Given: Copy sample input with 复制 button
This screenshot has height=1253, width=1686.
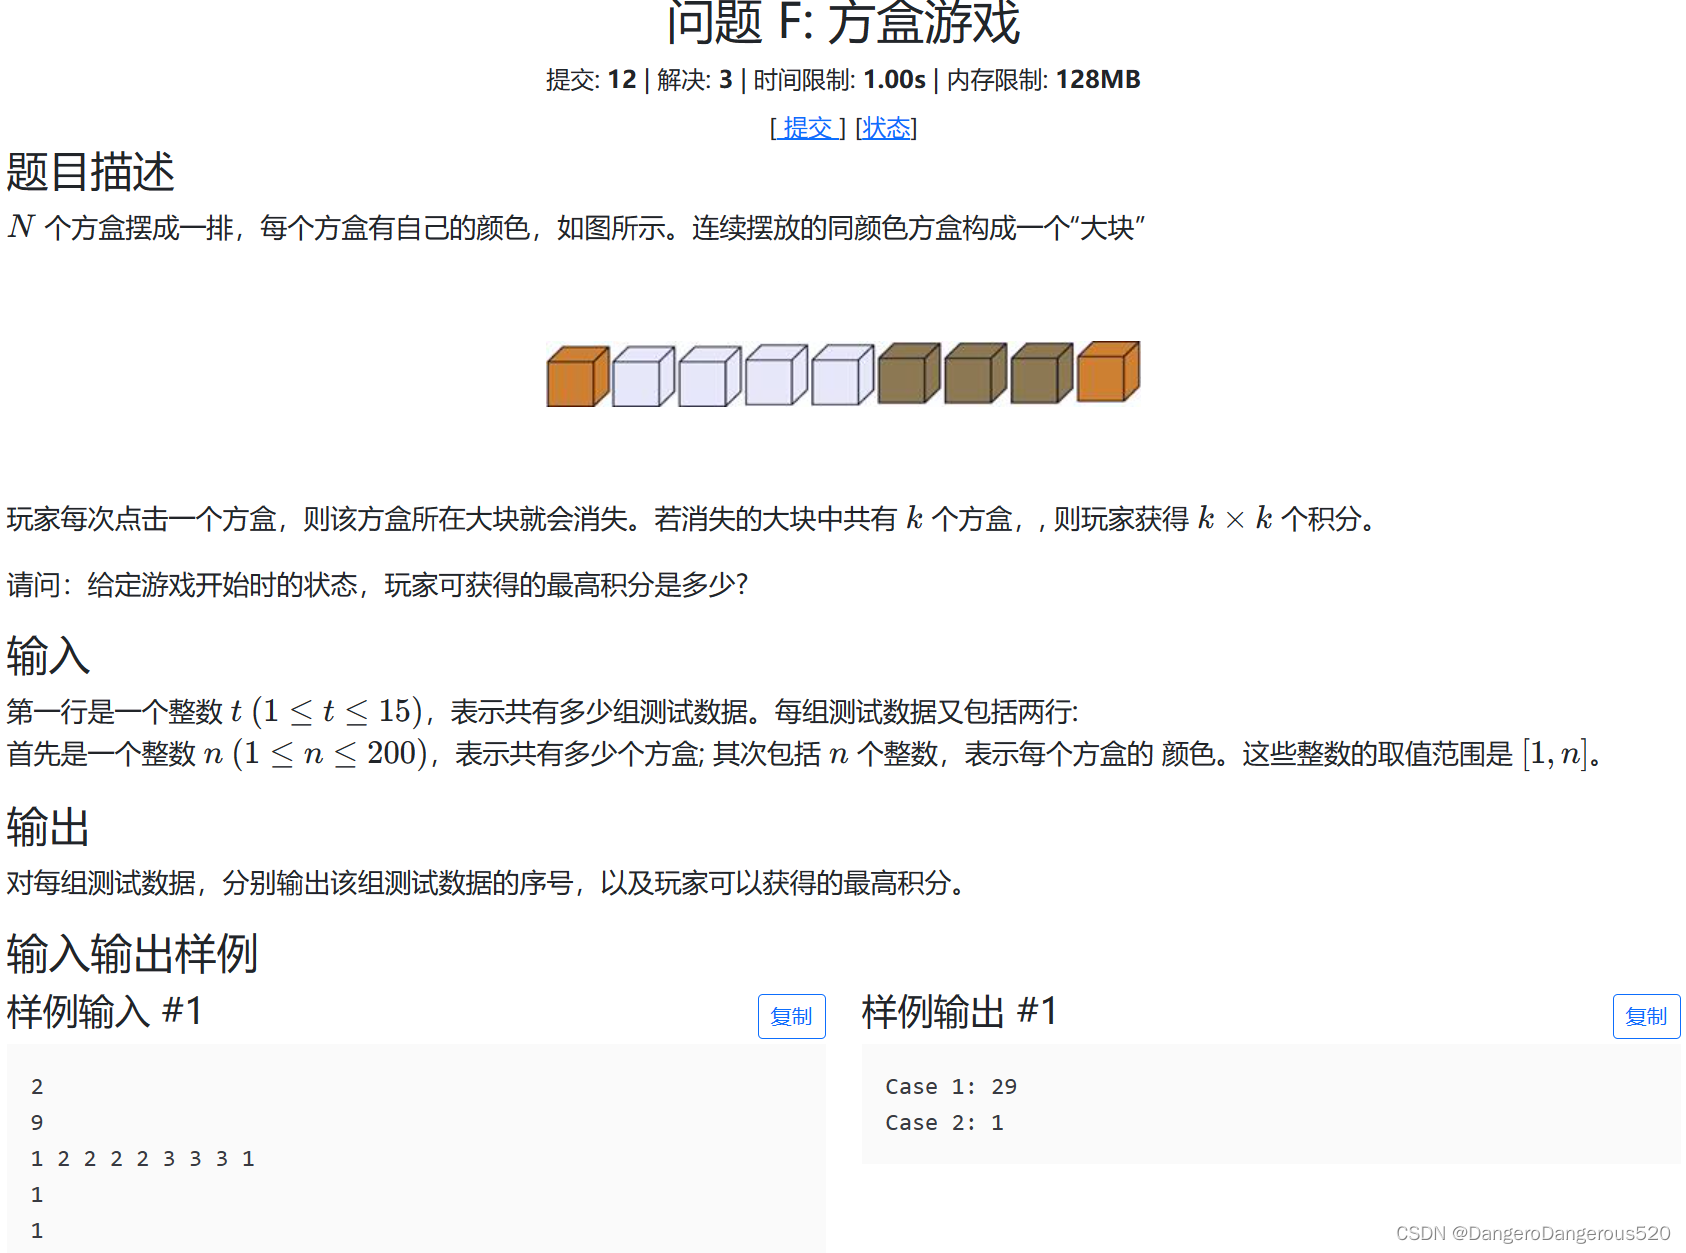Looking at the screenshot, I should (x=791, y=1016).
